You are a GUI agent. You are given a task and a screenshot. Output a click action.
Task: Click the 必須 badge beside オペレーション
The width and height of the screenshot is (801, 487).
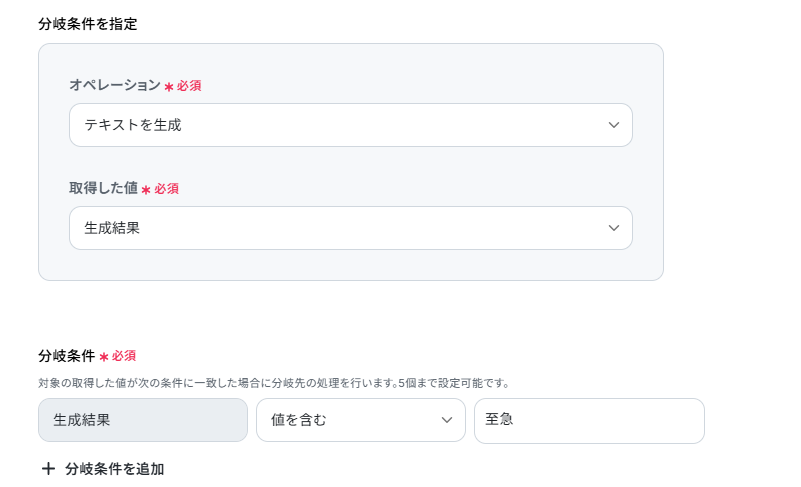tap(189, 86)
